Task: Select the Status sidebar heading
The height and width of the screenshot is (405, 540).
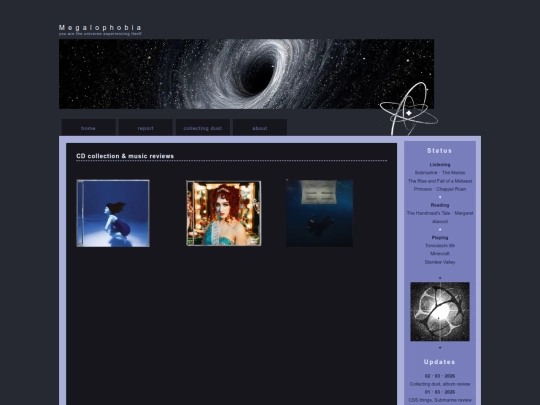Action: (439, 151)
